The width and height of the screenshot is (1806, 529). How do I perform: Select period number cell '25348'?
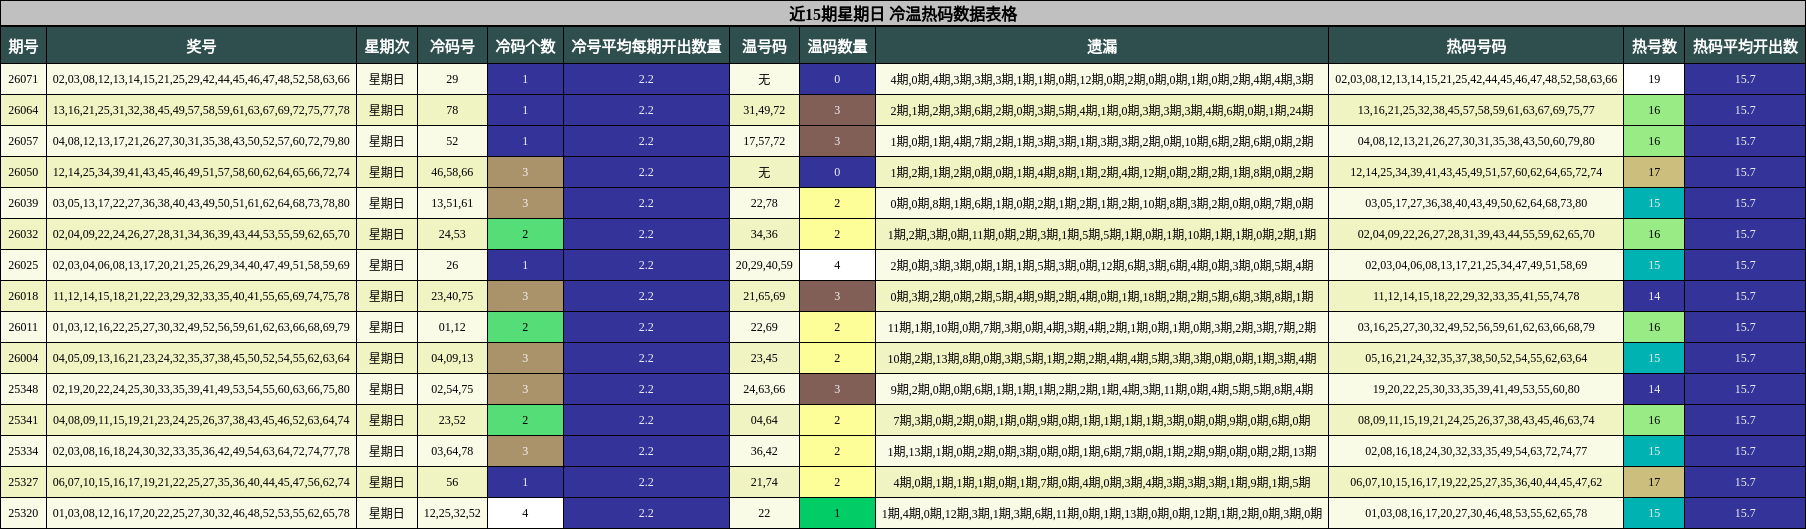[23, 389]
